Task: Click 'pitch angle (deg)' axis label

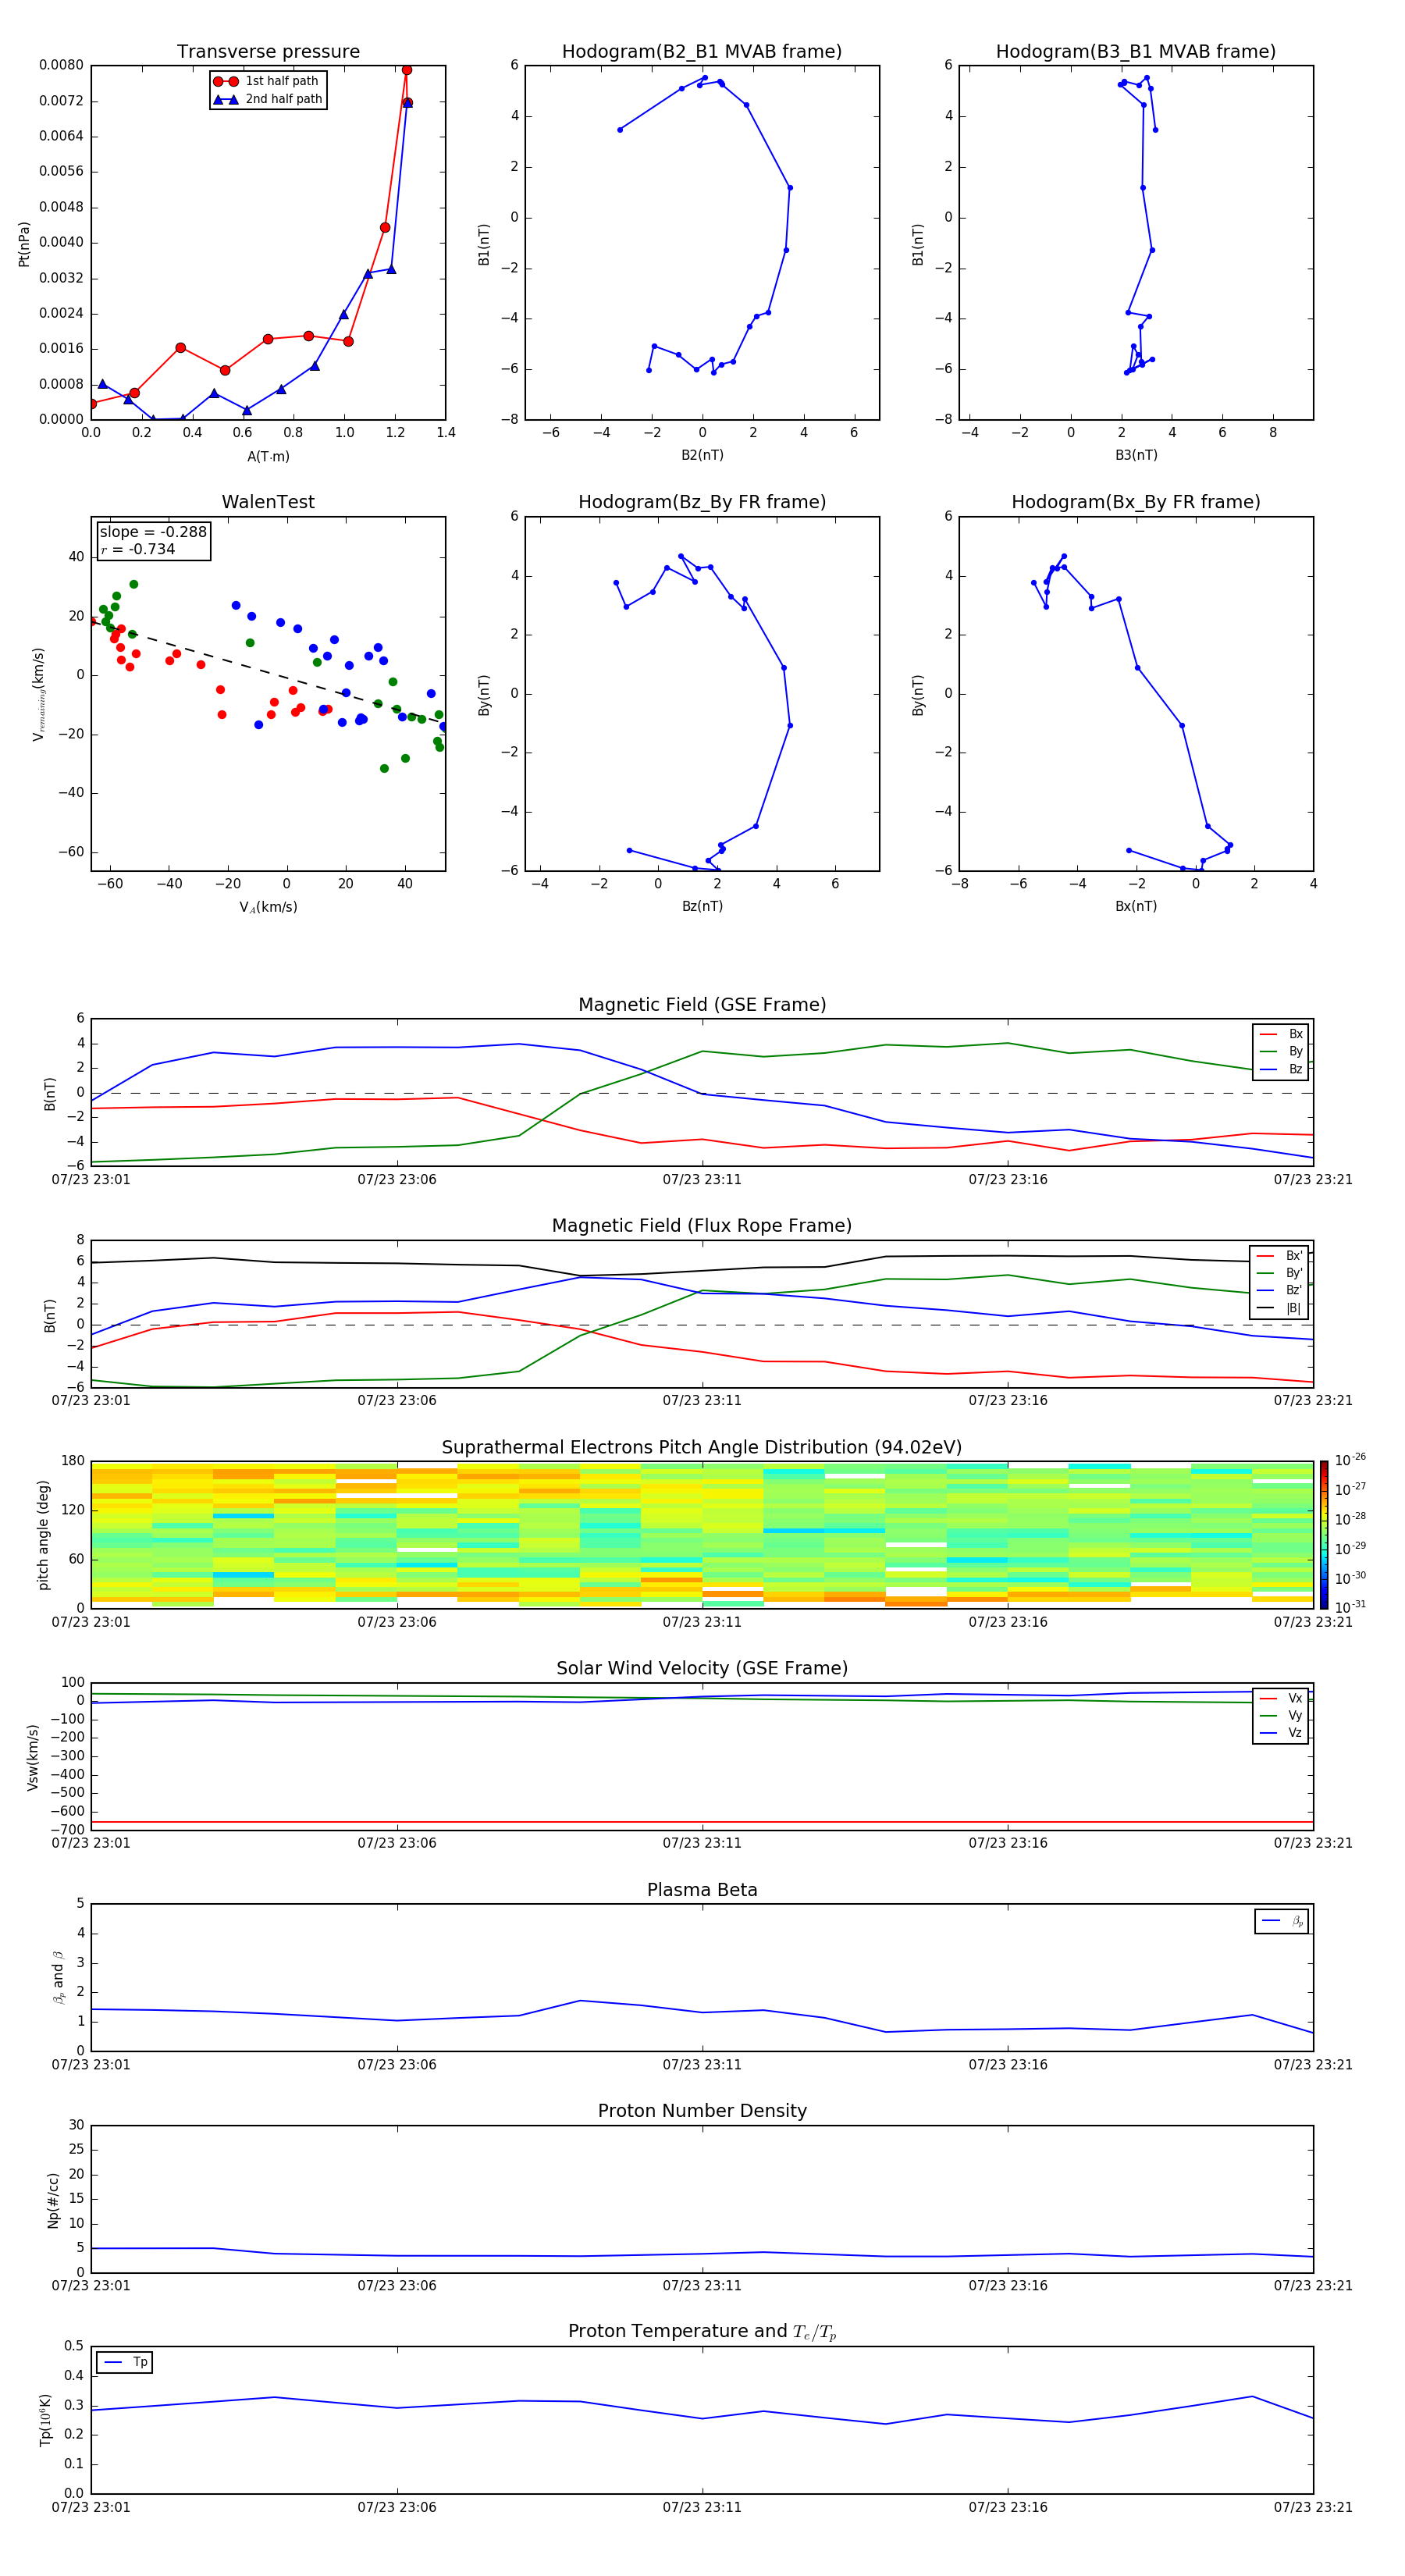Action: pos(43,1535)
